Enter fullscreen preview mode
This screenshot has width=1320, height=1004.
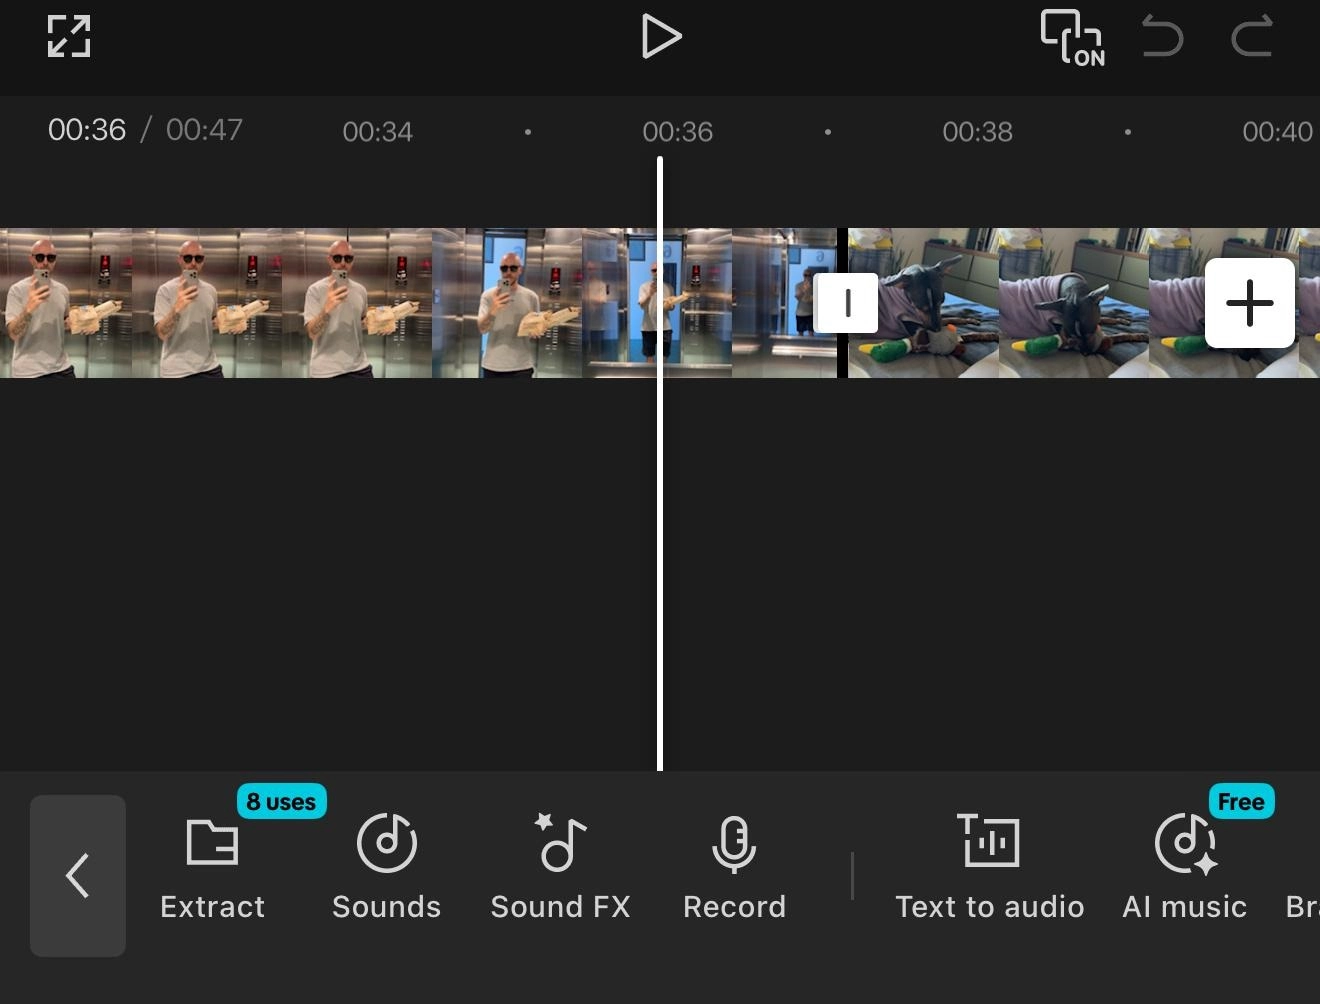pos(69,37)
